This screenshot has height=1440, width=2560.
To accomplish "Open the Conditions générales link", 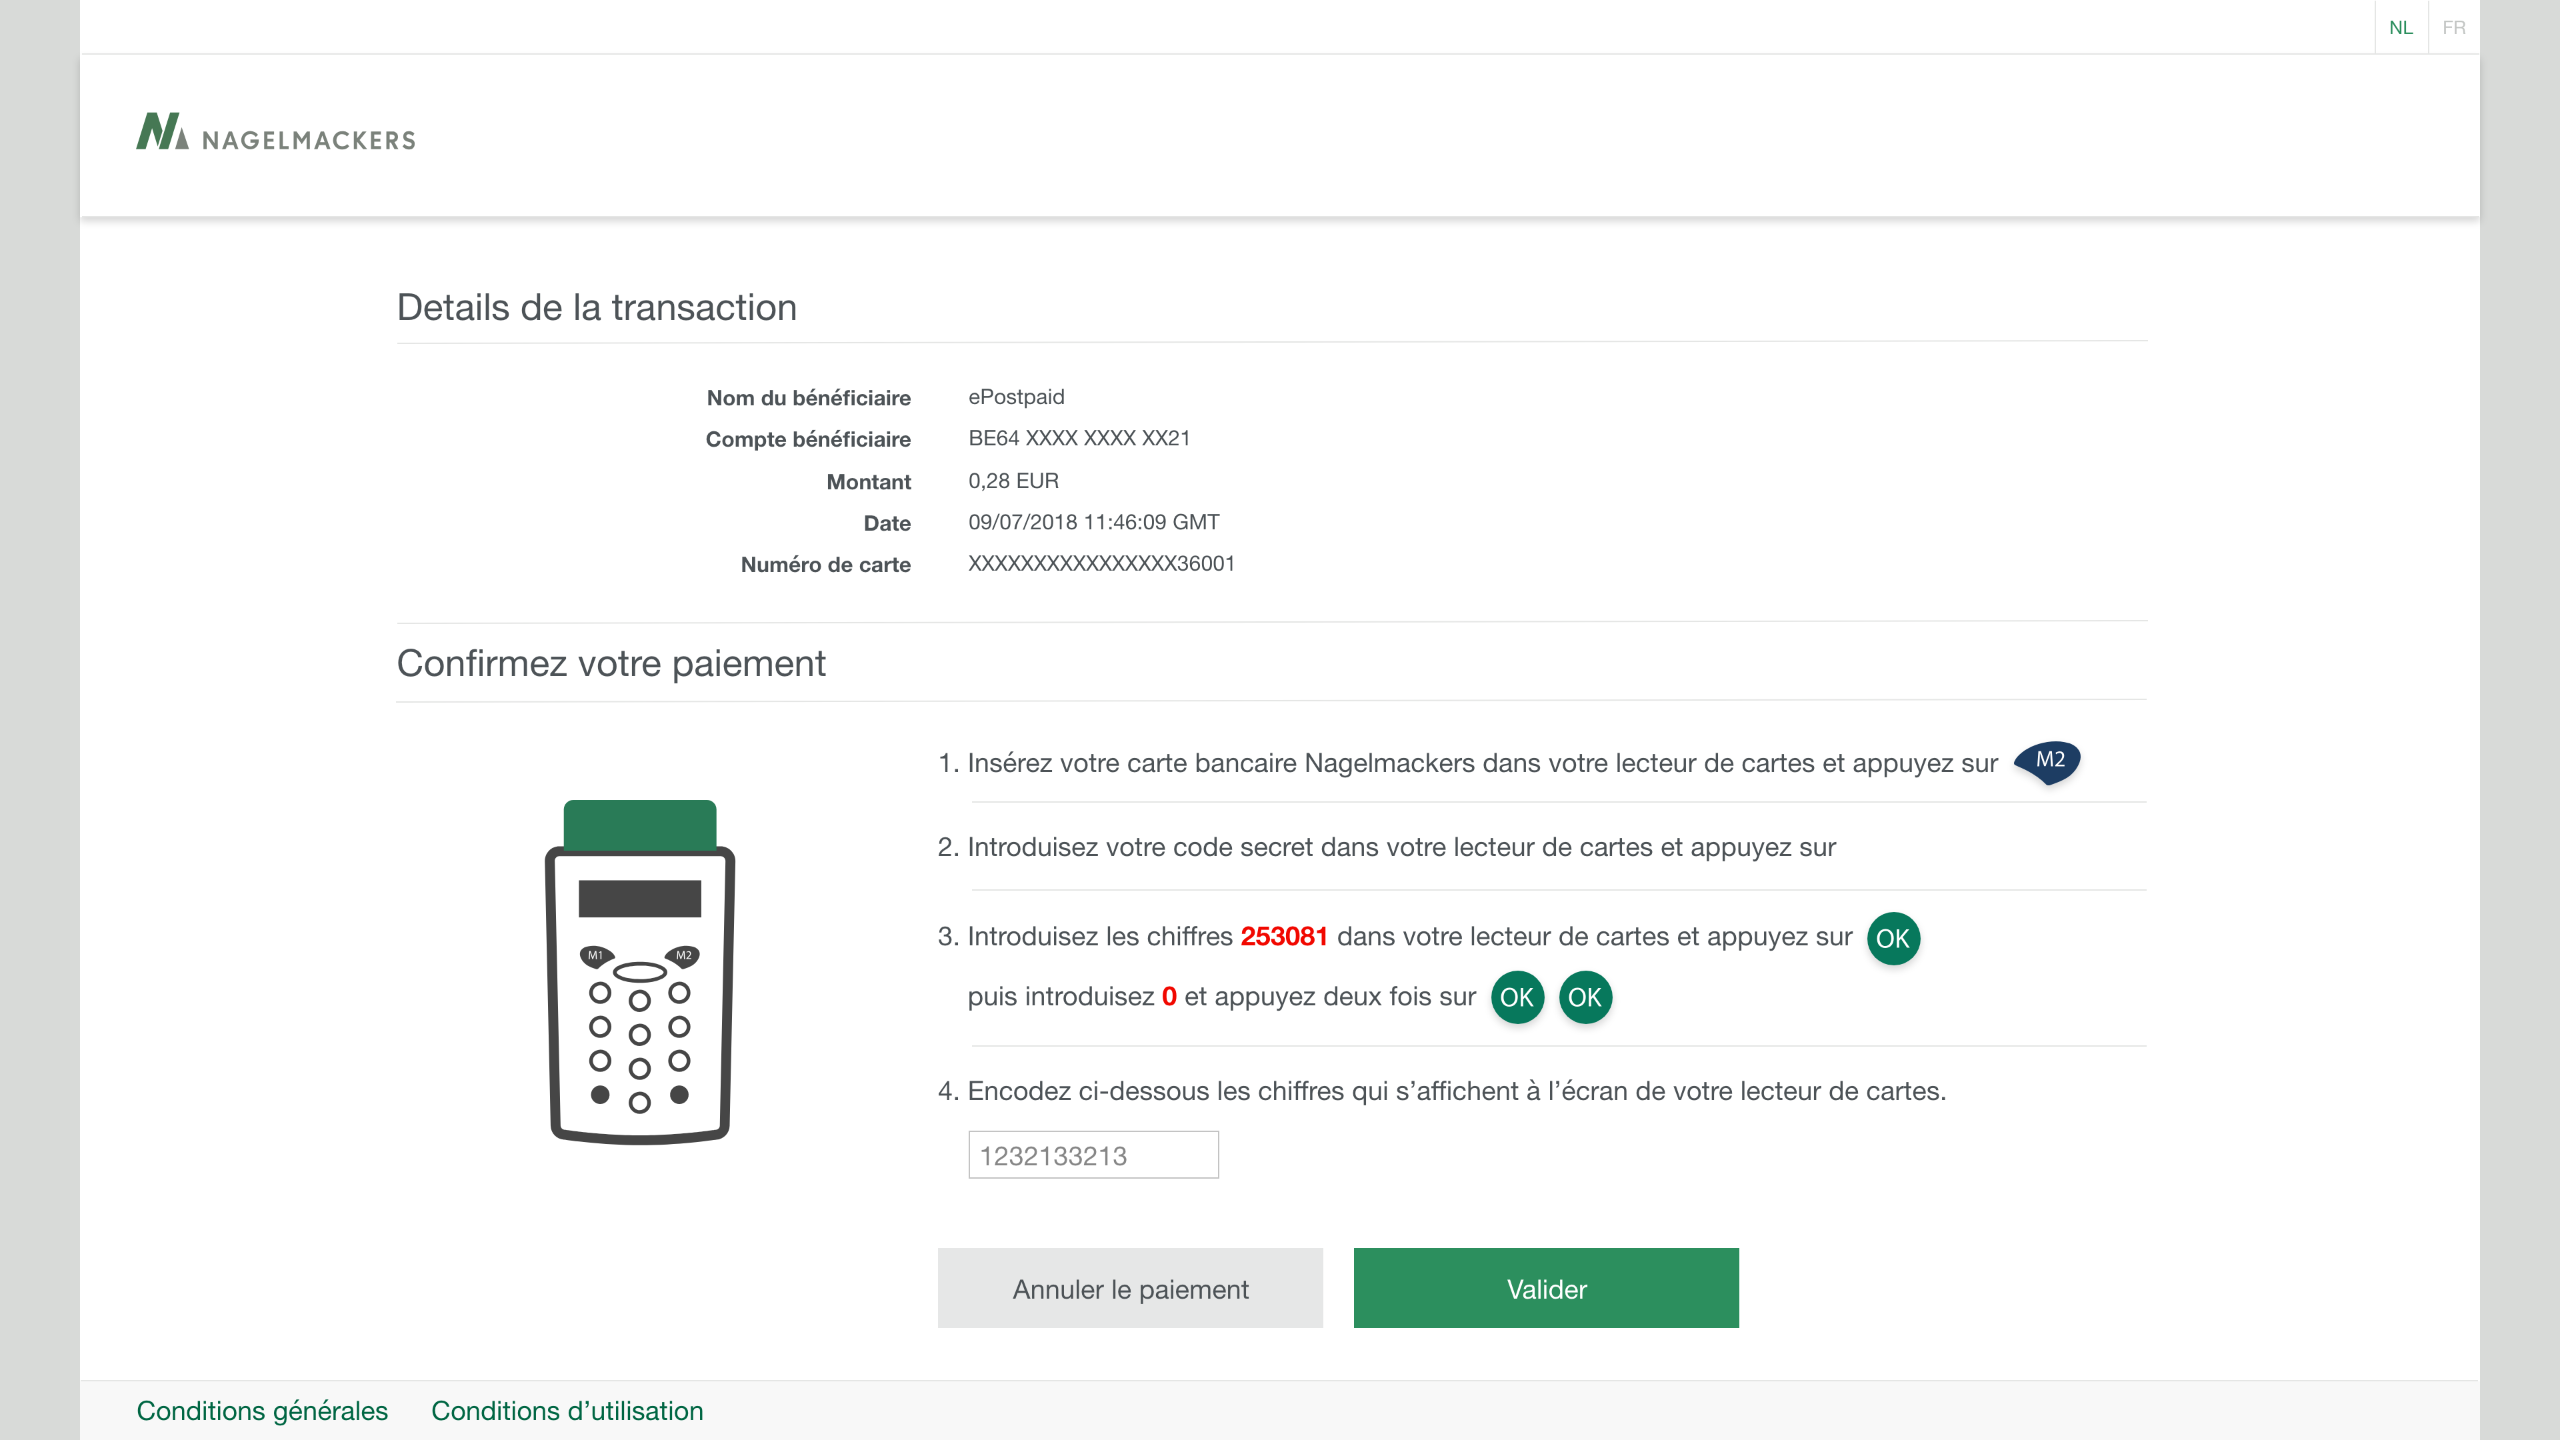I will click(x=262, y=1411).
